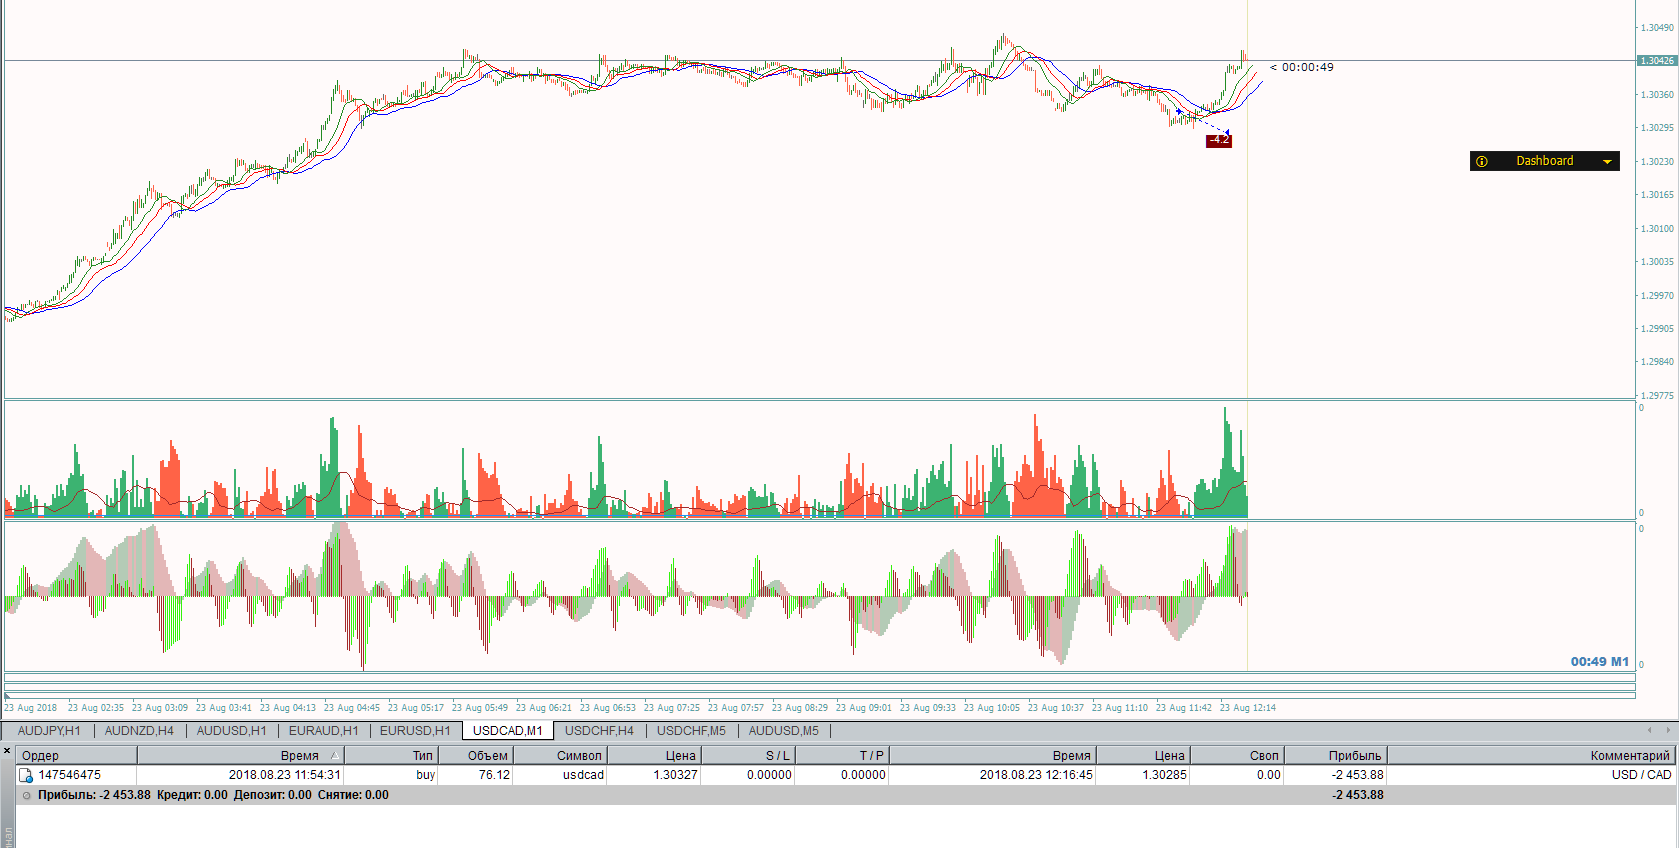Sort by Время header next to Ордер
This screenshot has width=1679, height=848.
240,755
